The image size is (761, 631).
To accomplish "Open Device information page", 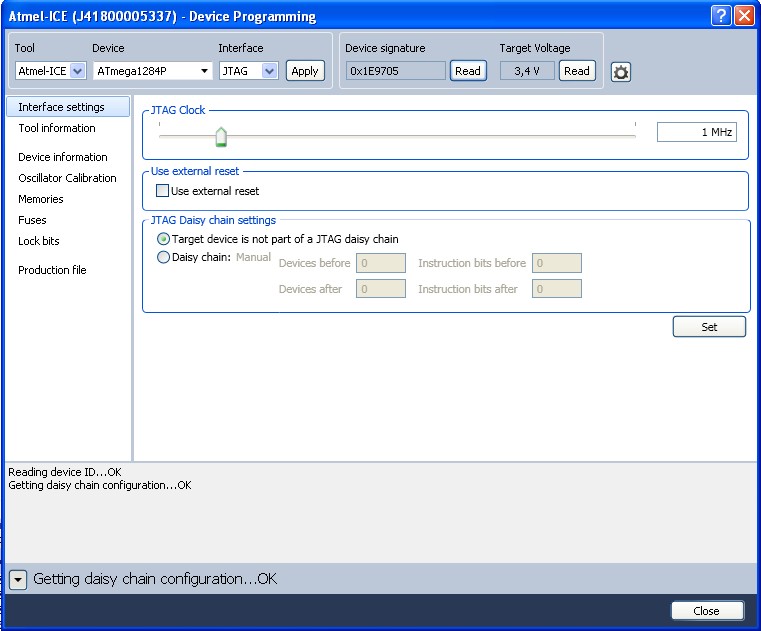I will 63,157.
